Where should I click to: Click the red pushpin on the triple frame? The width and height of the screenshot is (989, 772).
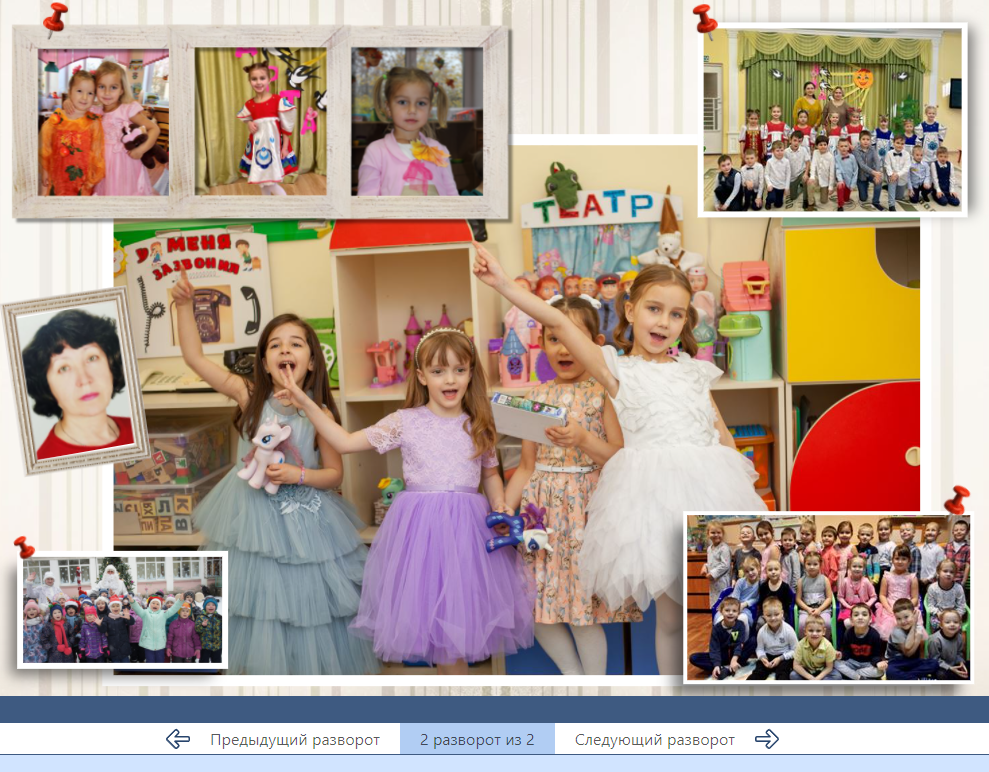pyautogui.click(x=55, y=17)
